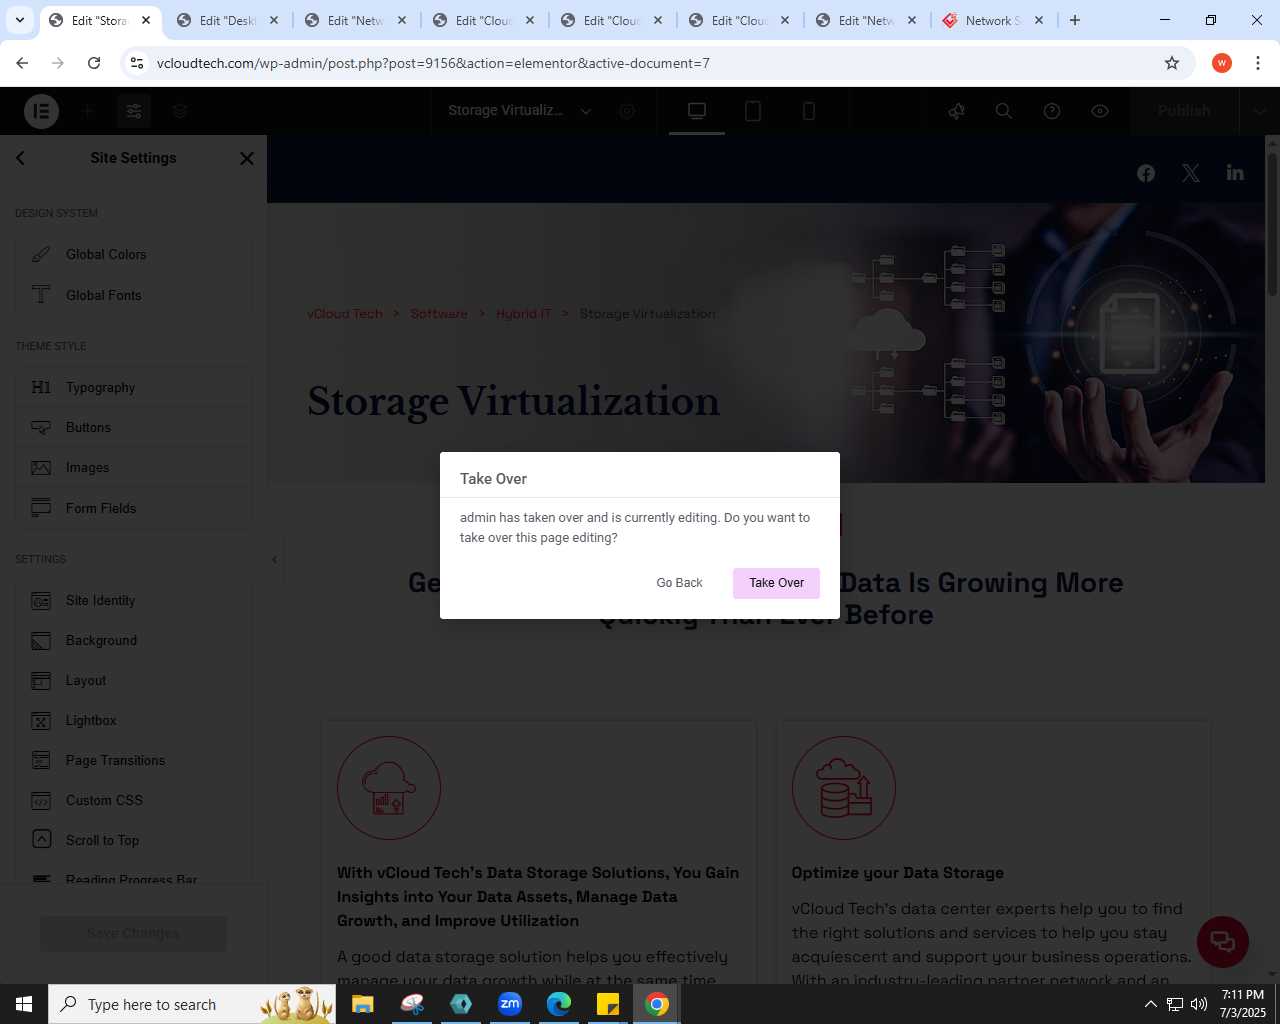The width and height of the screenshot is (1280, 1024).
Task: Open Background settings
Action: [x=133, y=641]
